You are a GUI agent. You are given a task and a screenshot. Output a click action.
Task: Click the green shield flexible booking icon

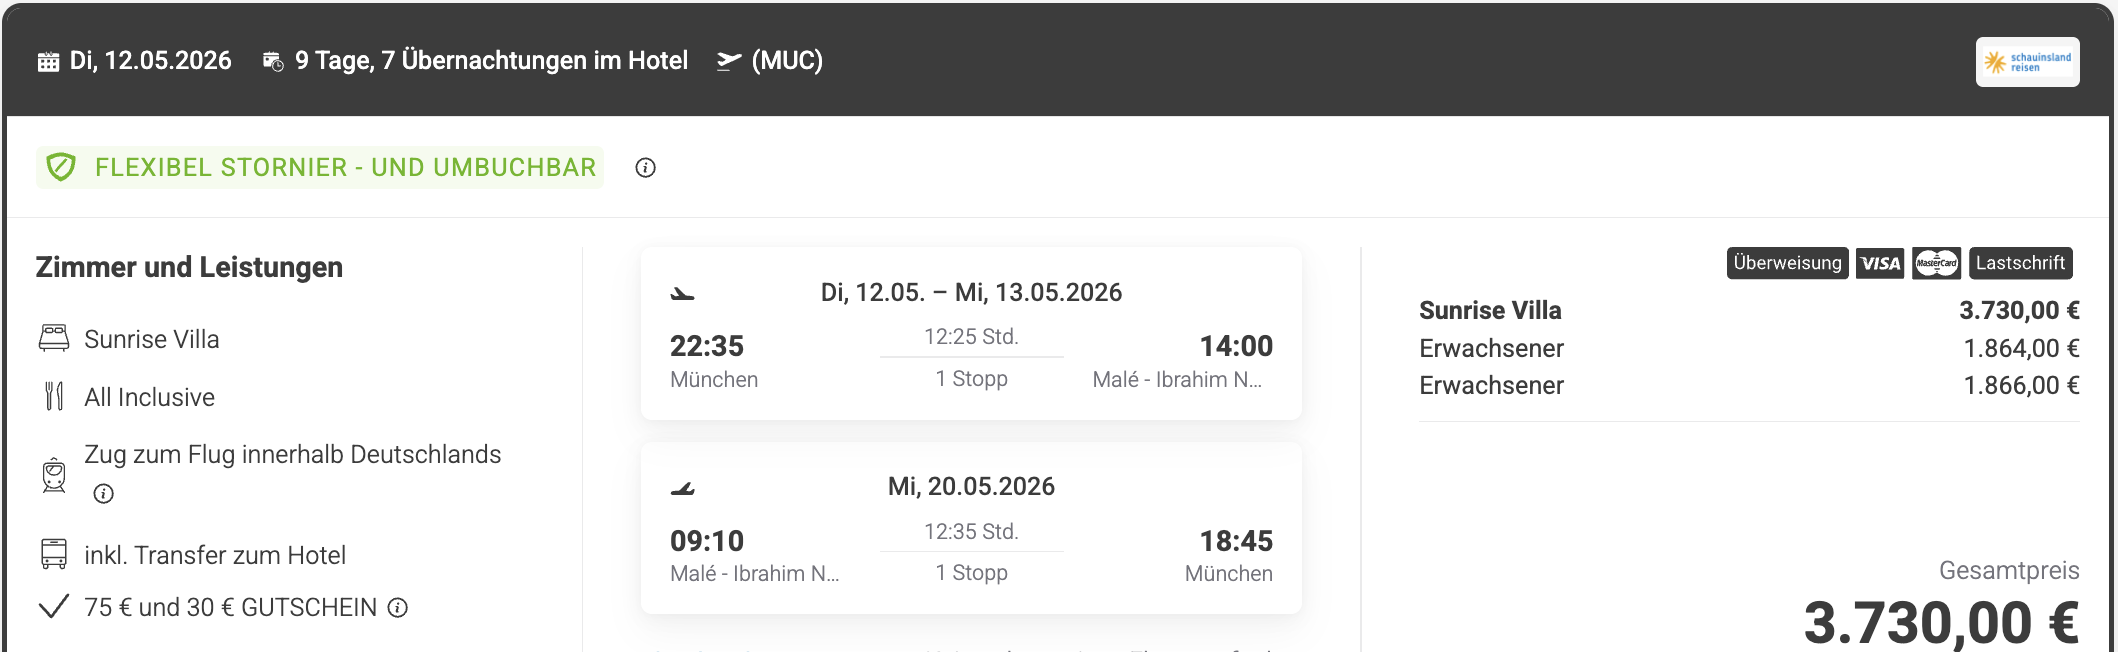(62, 167)
